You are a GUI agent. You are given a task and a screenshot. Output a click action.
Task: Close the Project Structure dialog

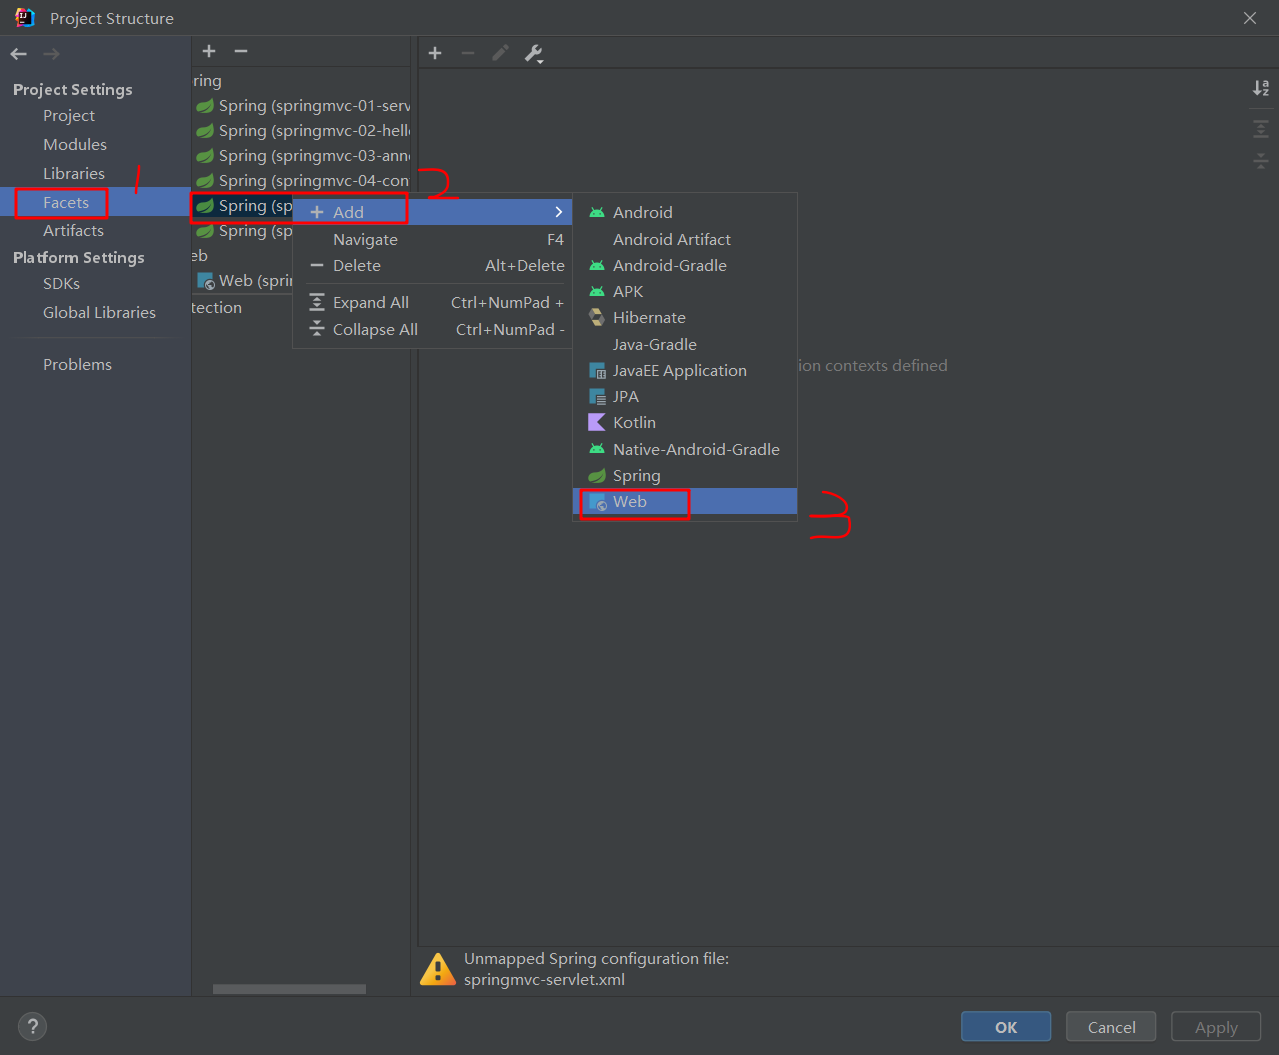tap(1250, 18)
